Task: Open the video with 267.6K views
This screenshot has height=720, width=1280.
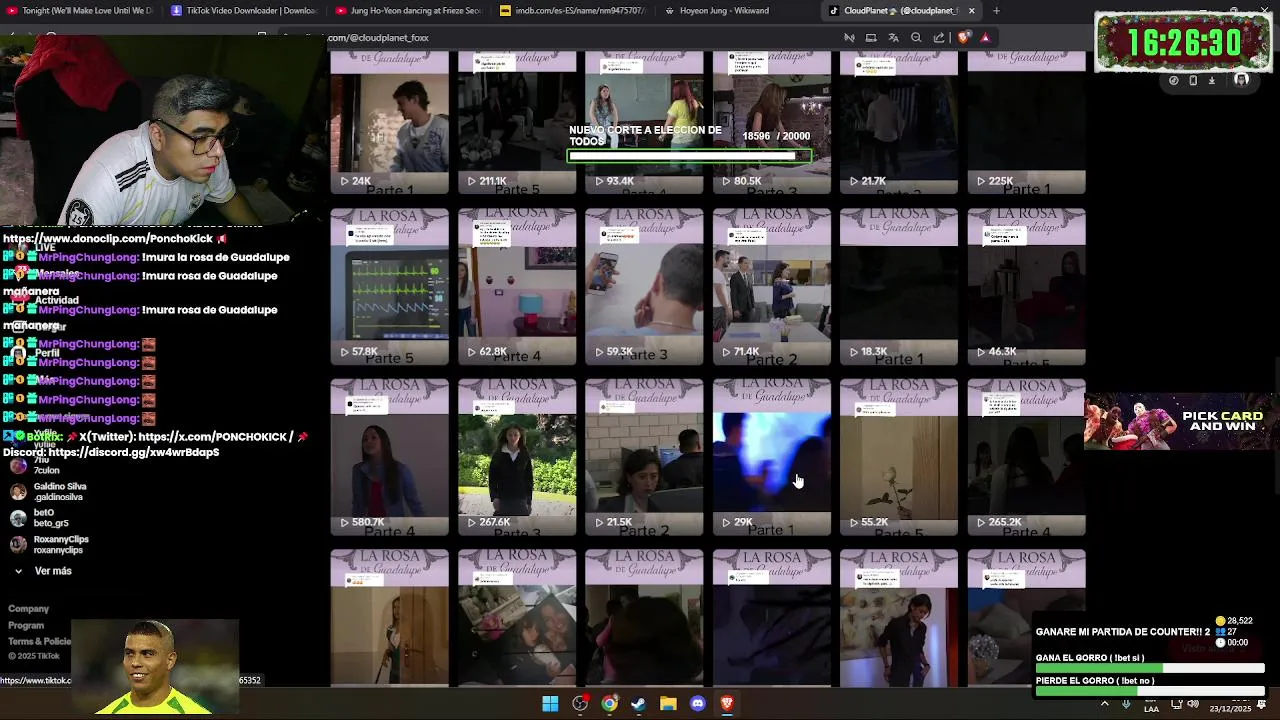Action: 517,457
